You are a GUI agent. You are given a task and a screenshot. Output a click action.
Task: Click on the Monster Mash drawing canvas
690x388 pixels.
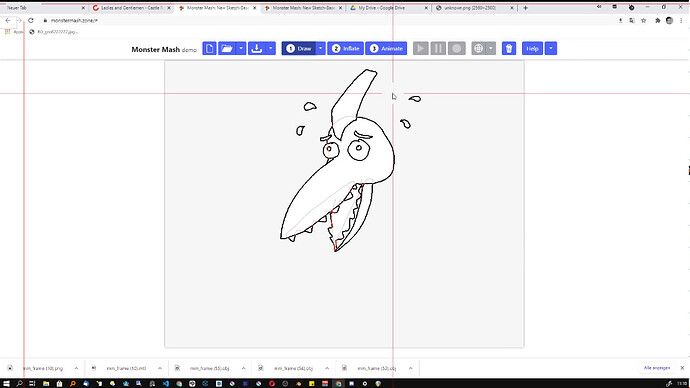coord(344,204)
